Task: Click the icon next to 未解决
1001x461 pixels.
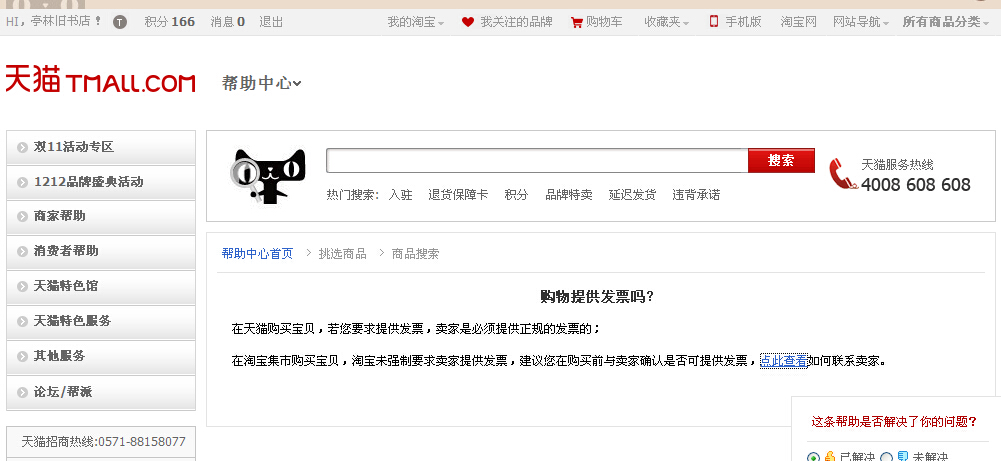Action: coord(903,457)
